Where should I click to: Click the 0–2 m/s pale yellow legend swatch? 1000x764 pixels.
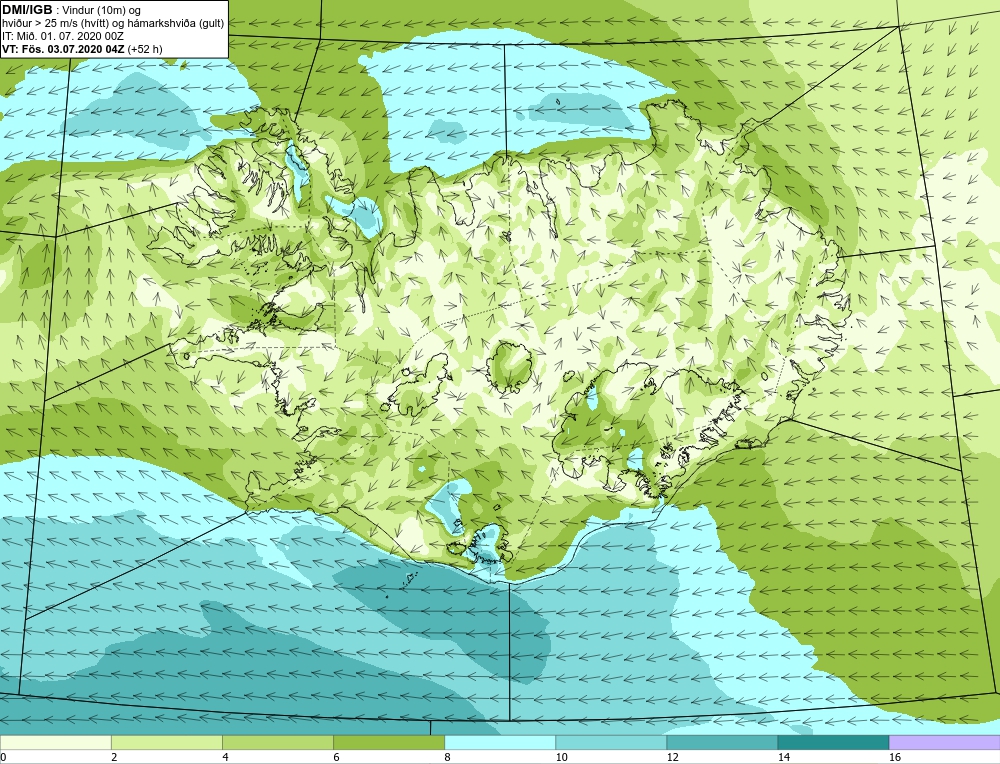point(56,742)
